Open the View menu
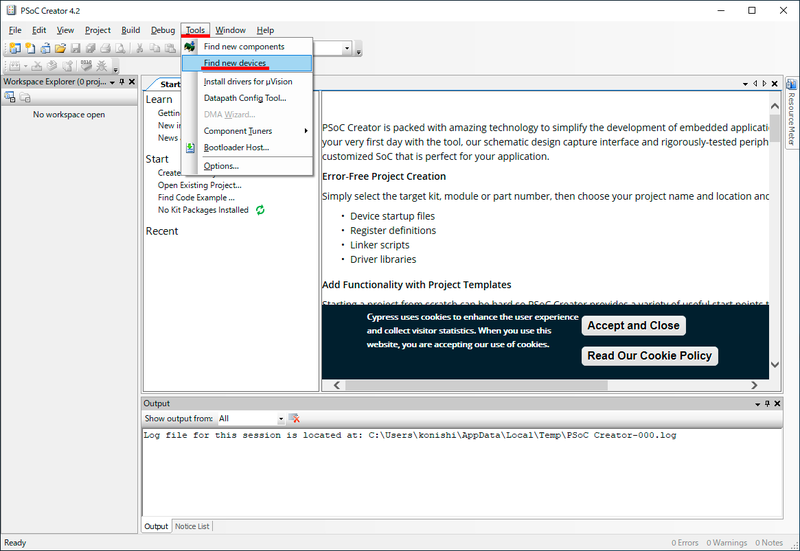Screen dimensions: 800x551 (65, 30)
